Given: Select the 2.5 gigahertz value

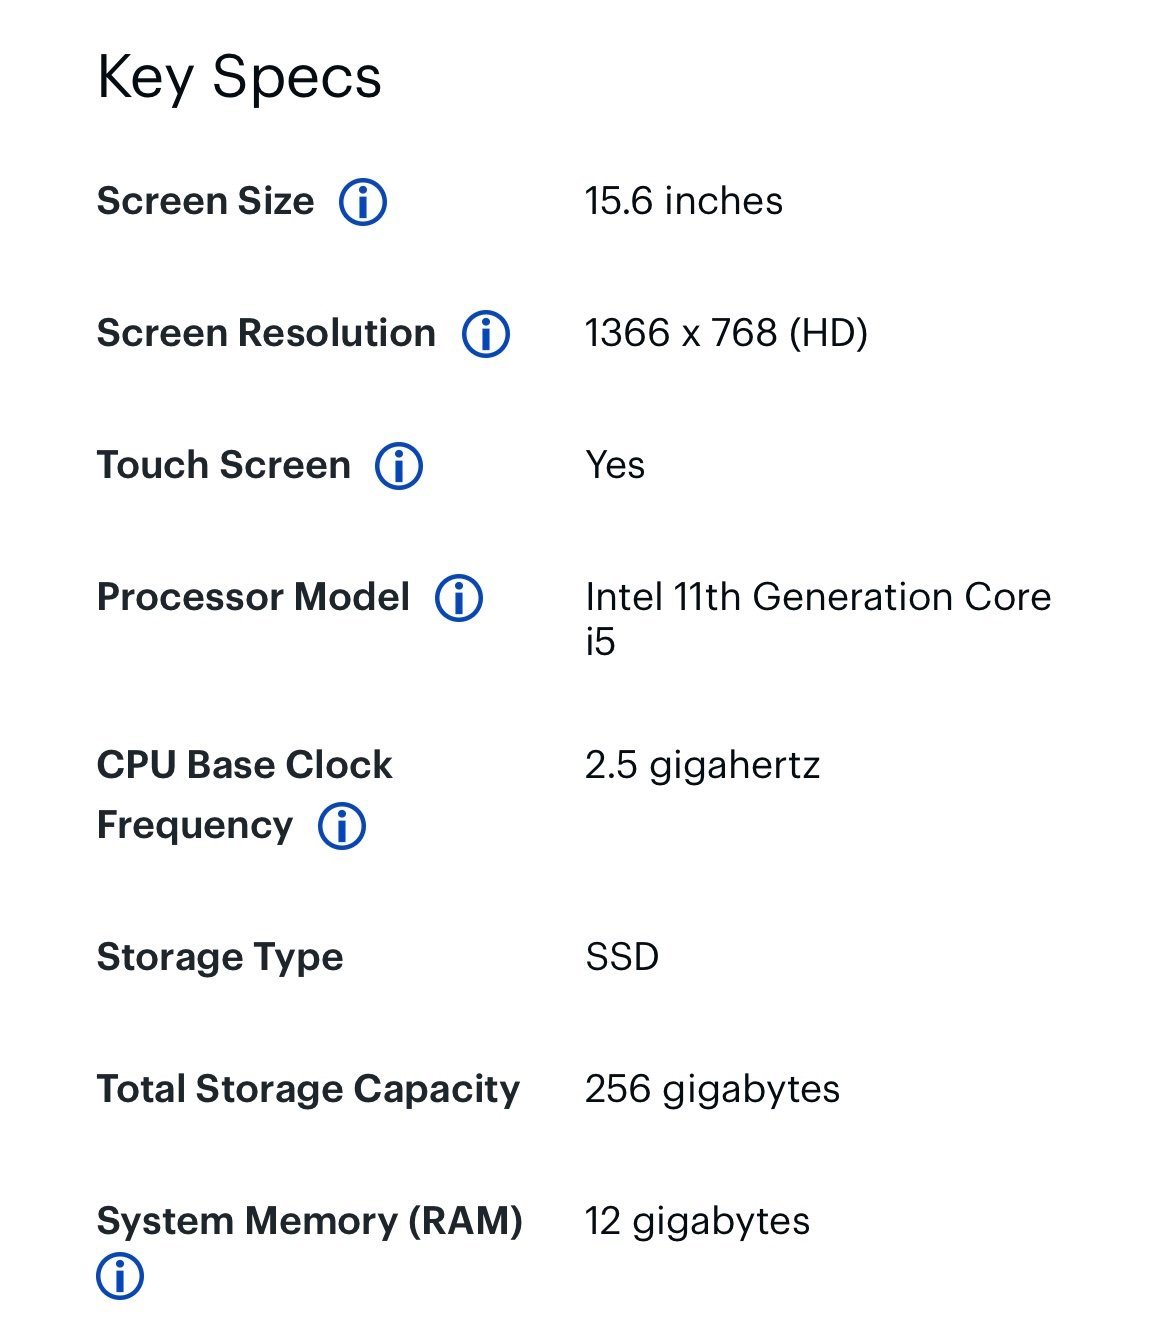Looking at the screenshot, I should tap(702, 766).
